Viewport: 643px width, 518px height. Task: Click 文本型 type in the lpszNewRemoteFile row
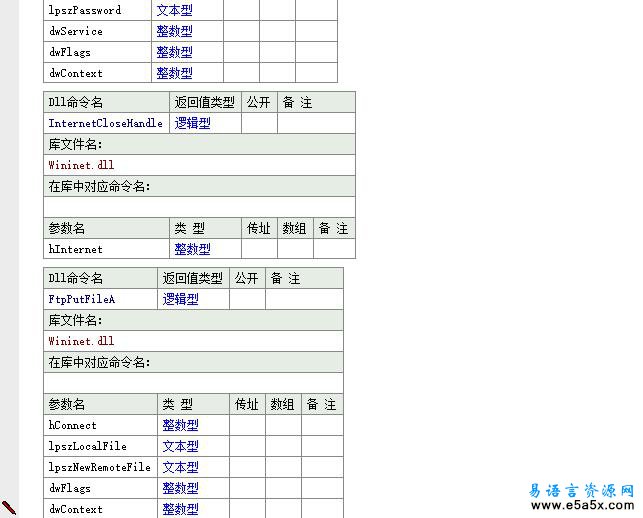(180, 467)
